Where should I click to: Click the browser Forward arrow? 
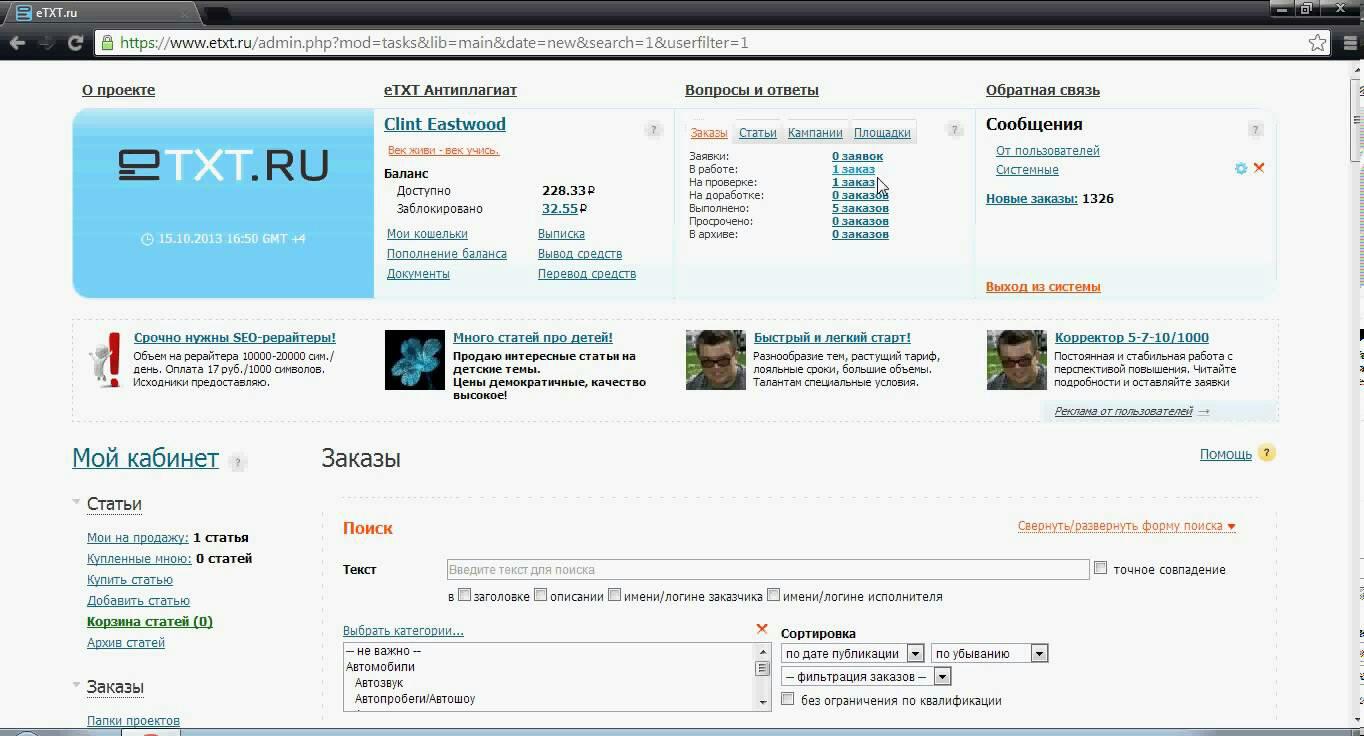coord(46,43)
